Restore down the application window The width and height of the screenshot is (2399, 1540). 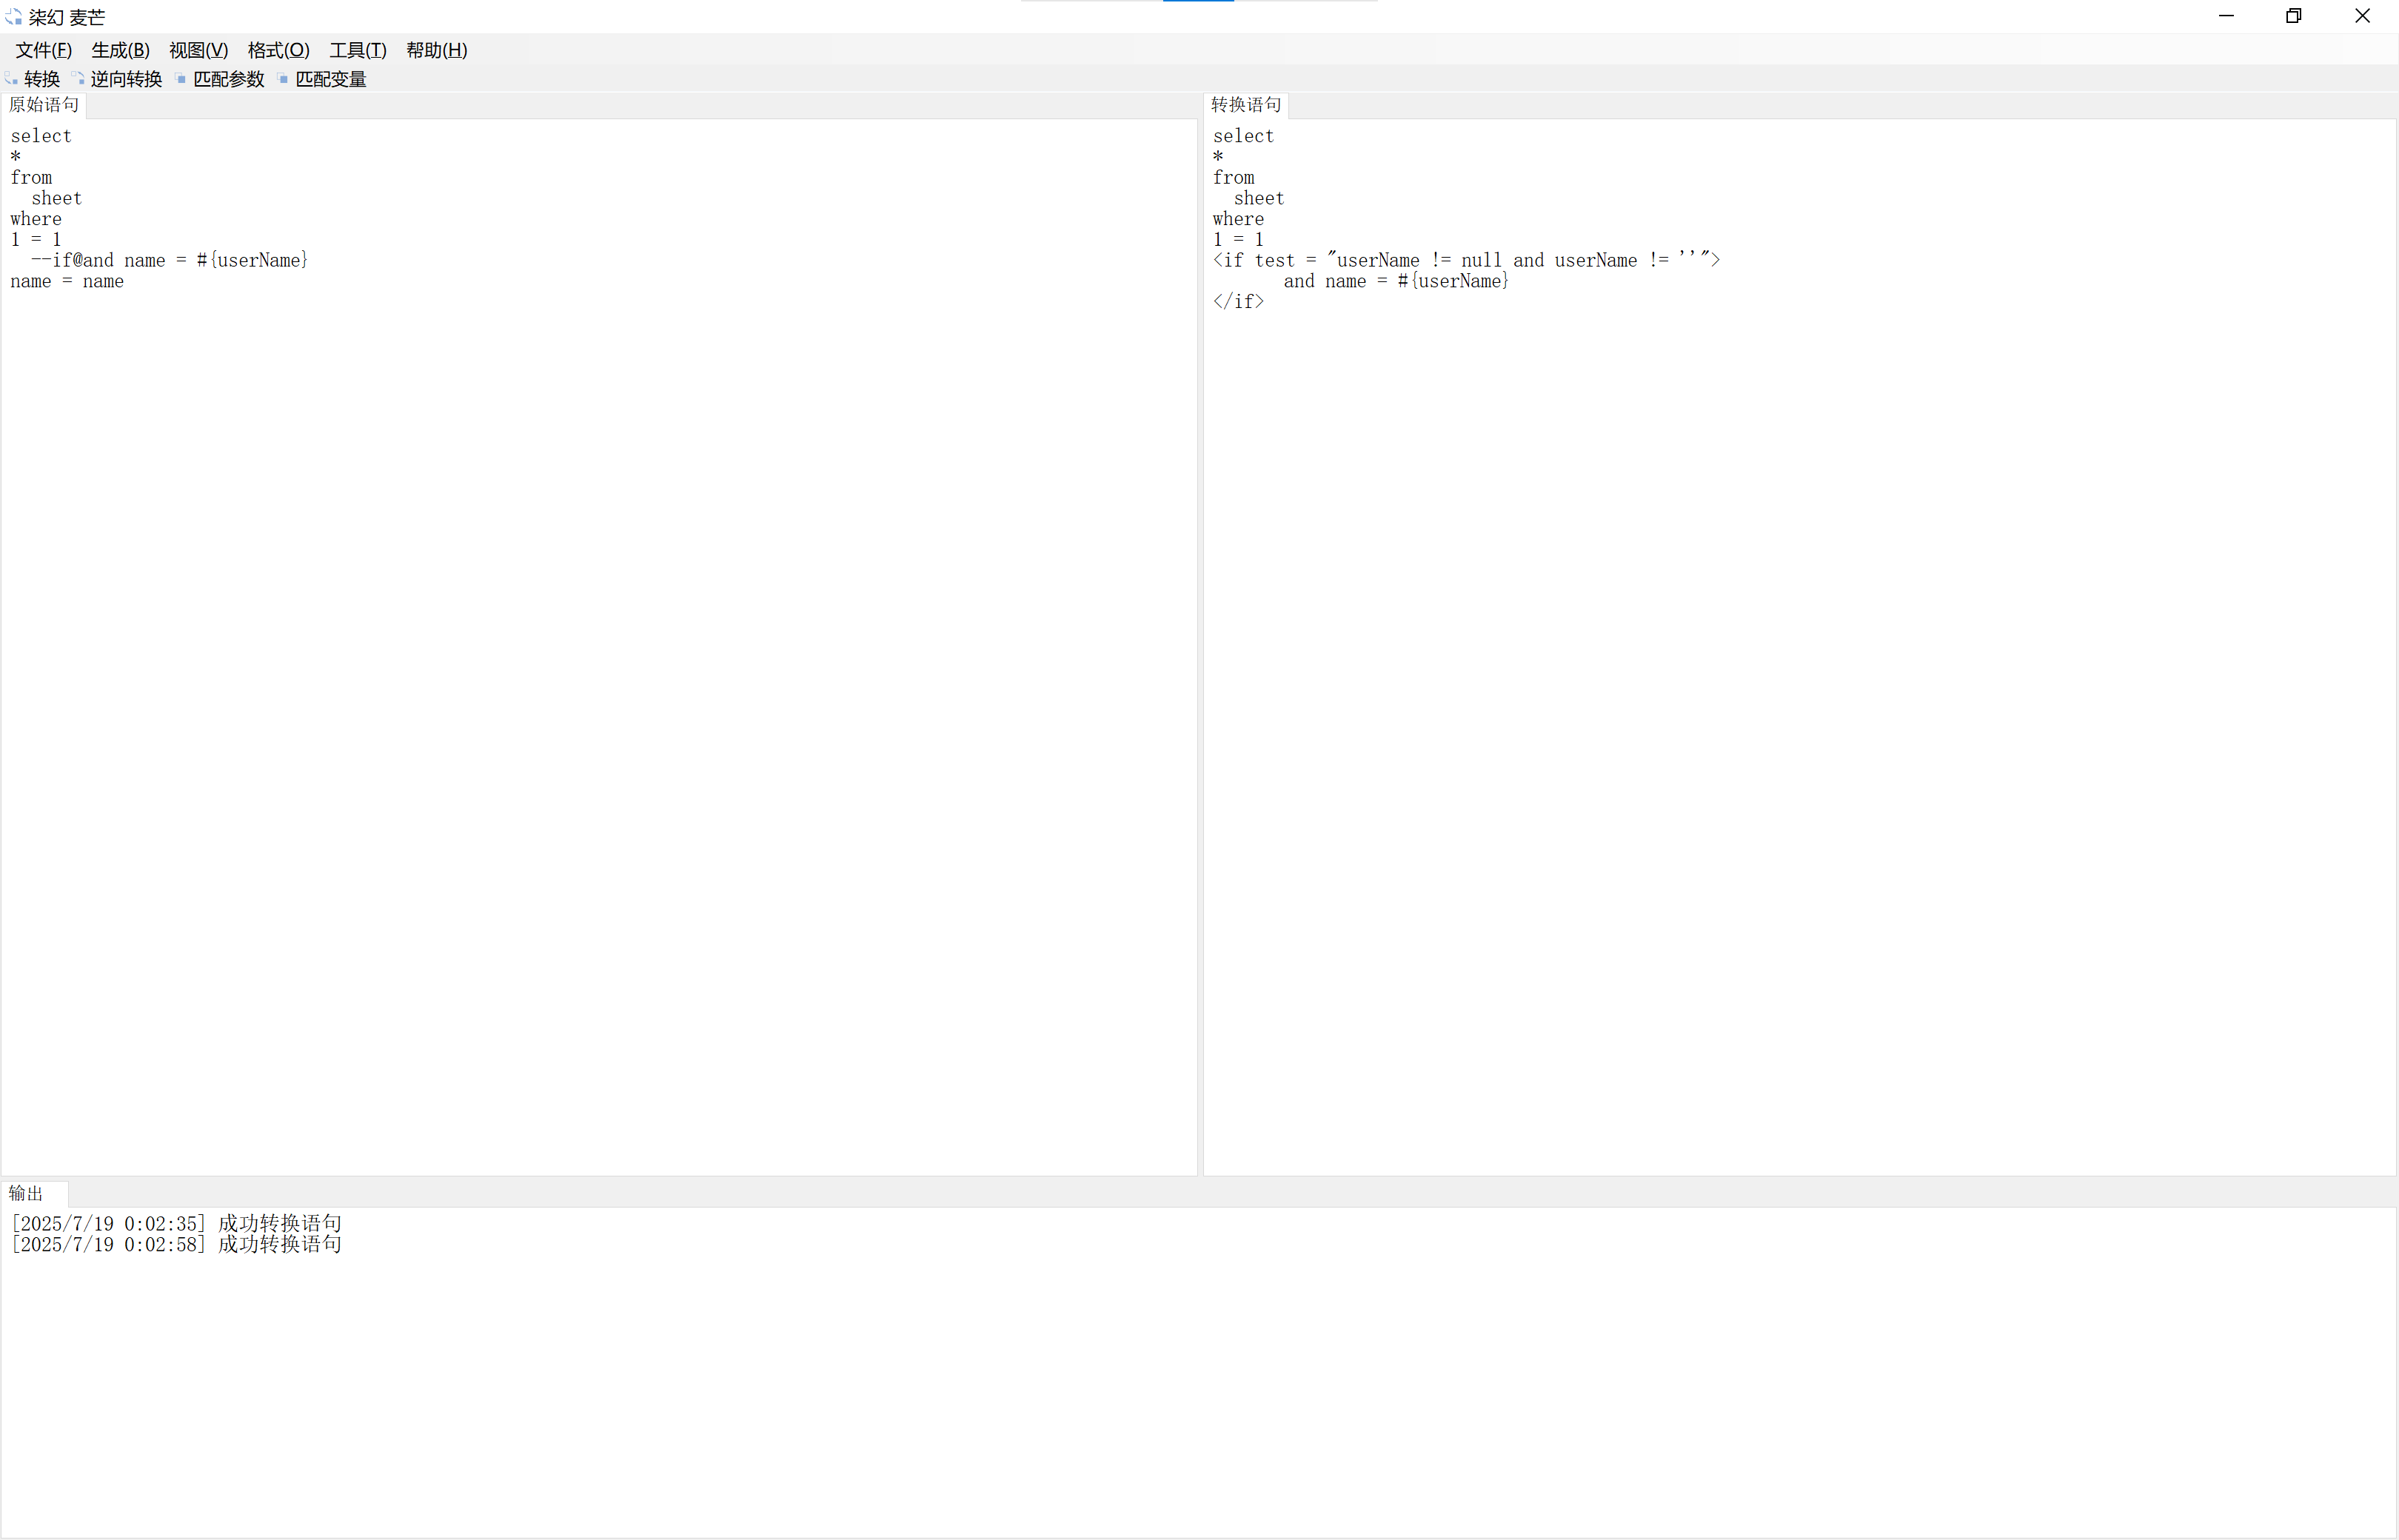click(2294, 16)
